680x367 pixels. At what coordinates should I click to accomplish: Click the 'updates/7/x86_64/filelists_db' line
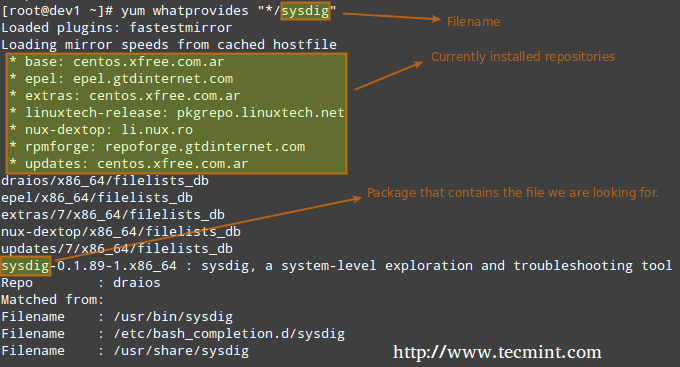(x=117, y=249)
